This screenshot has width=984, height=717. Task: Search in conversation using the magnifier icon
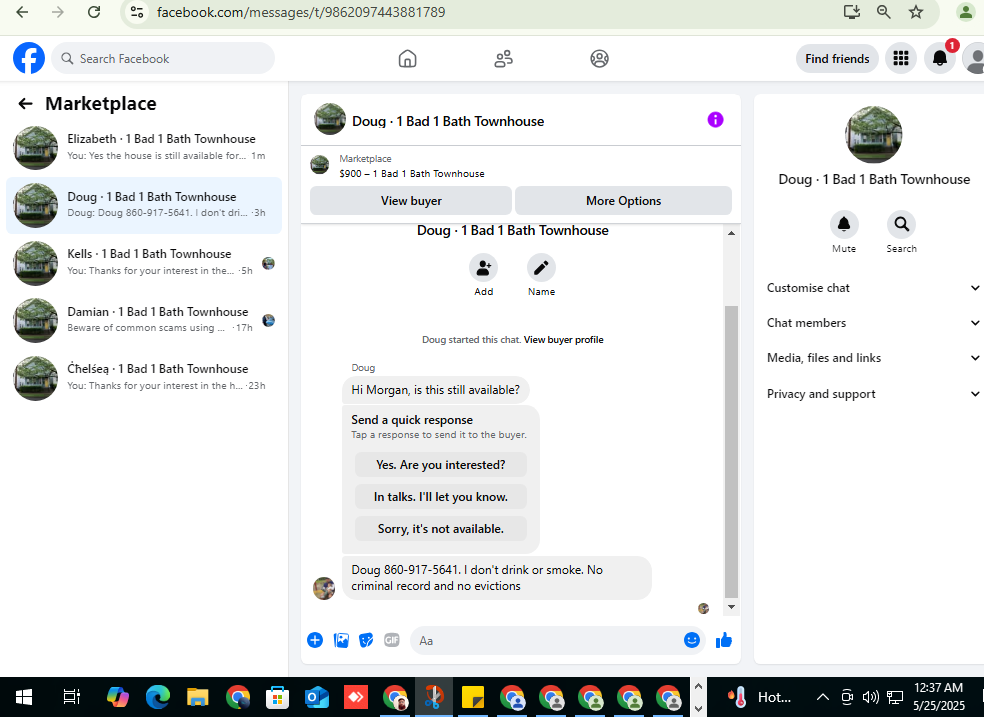[x=901, y=224]
